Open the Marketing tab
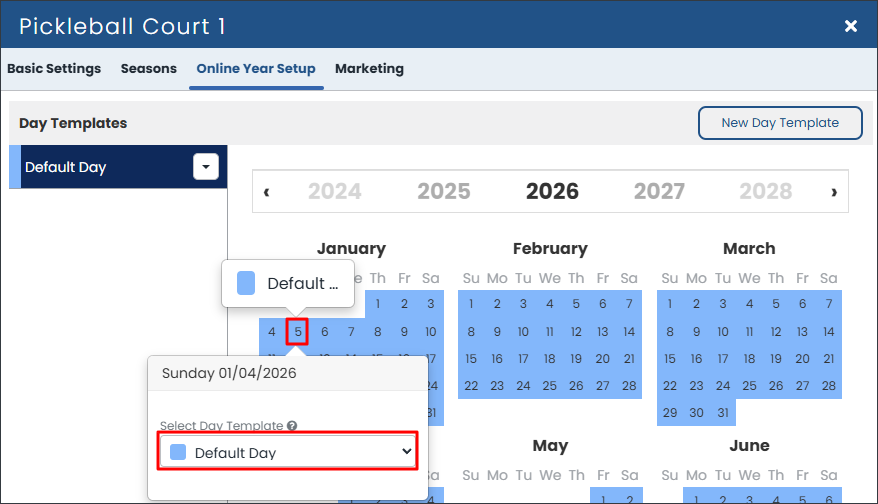Viewport: 878px width, 504px height. click(x=369, y=68)
